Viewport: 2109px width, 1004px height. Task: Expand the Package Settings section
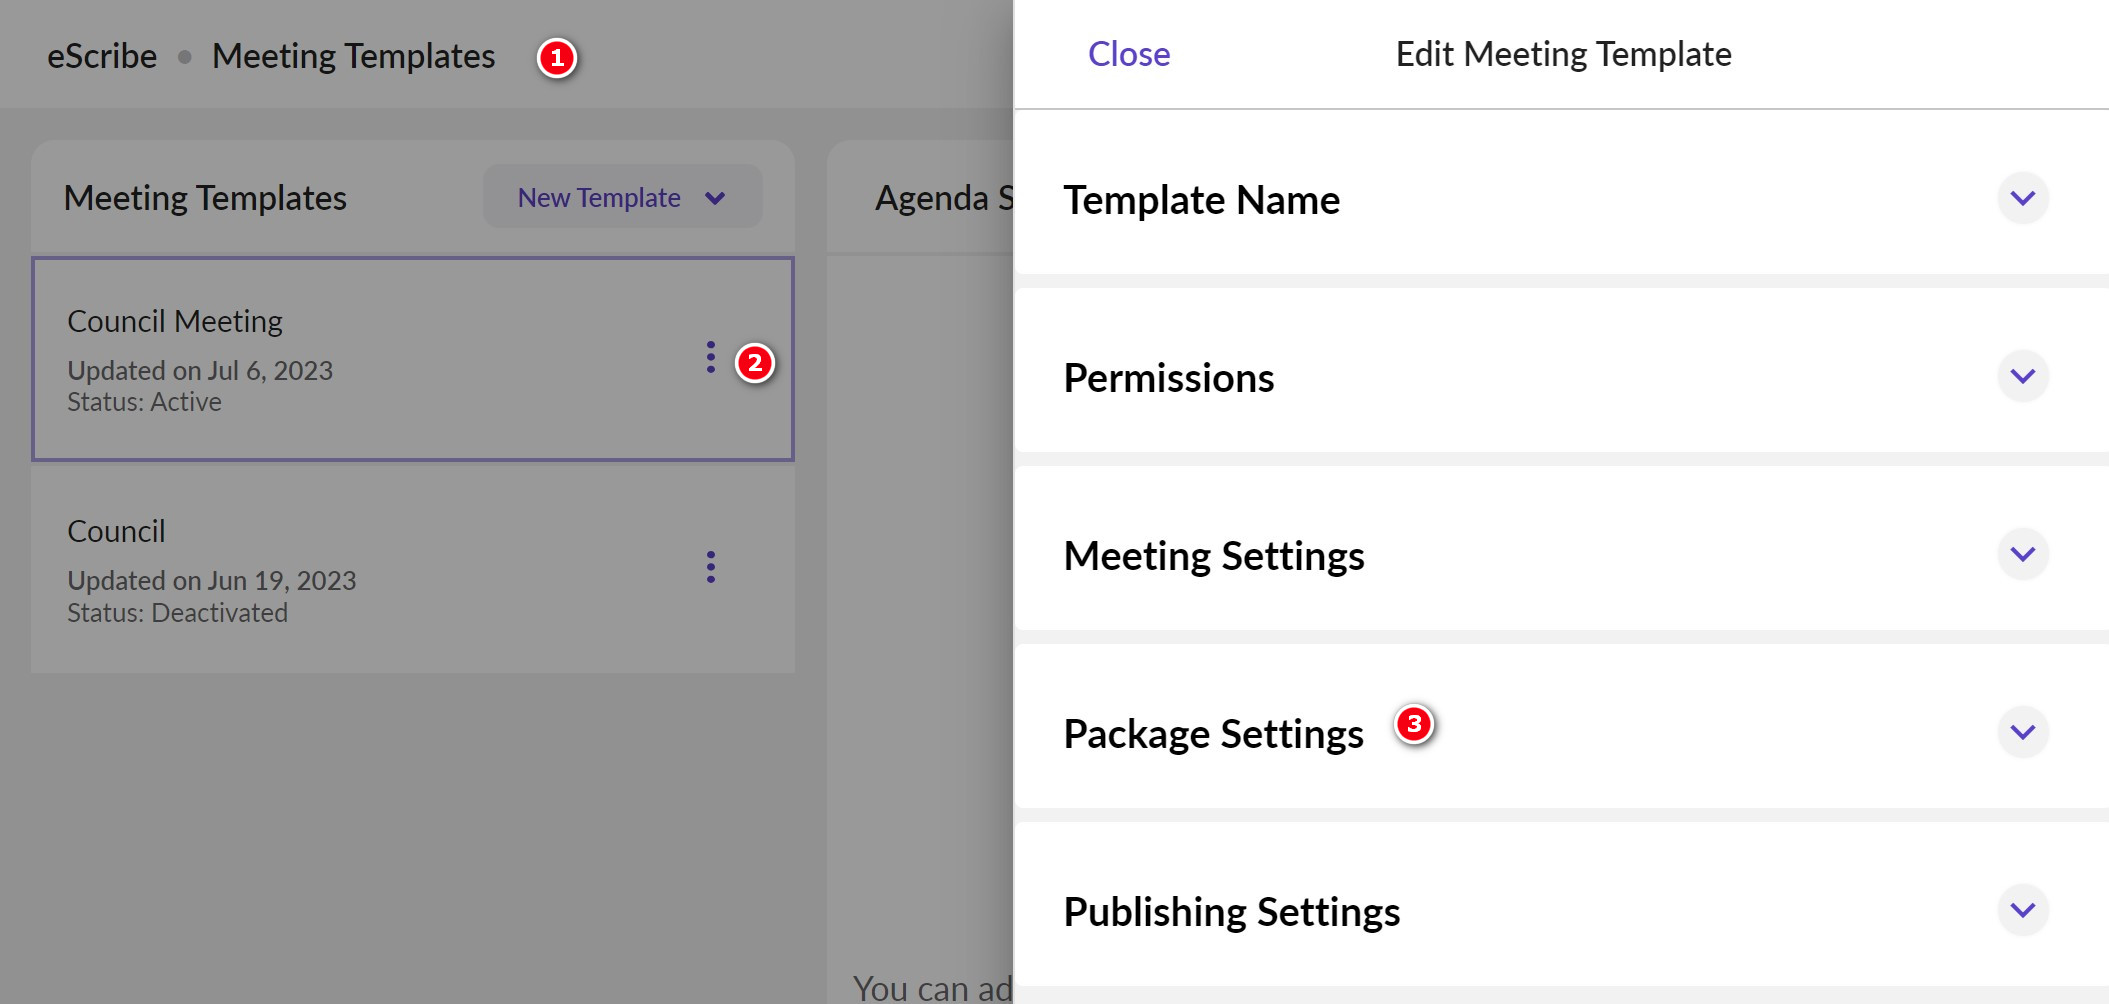[2023, 732]
